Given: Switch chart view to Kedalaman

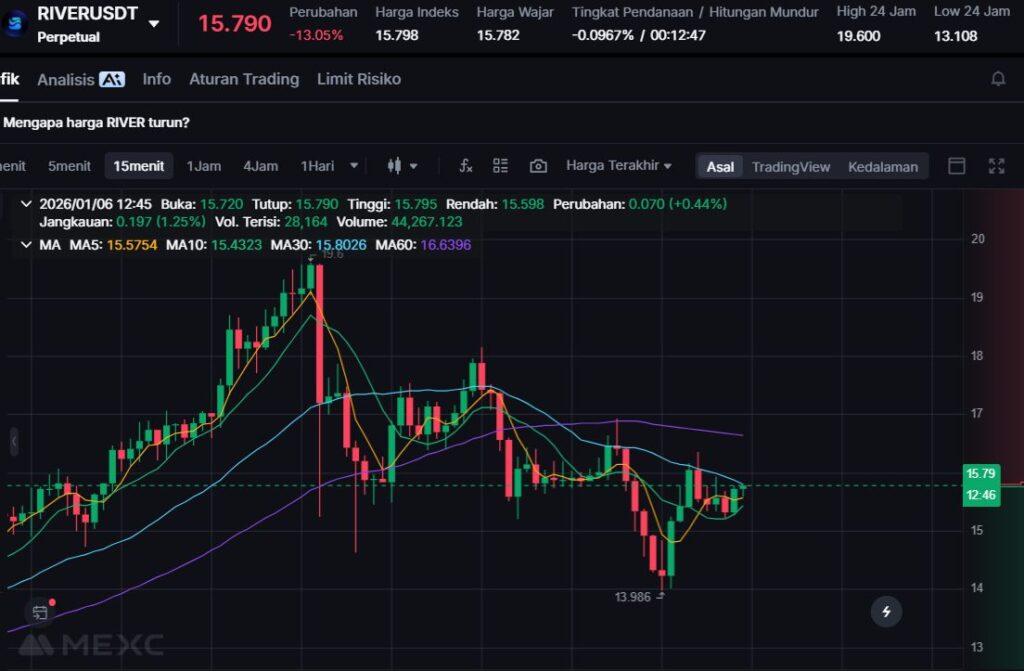Looking at the screenshot, I should click(x=882, y=167).
